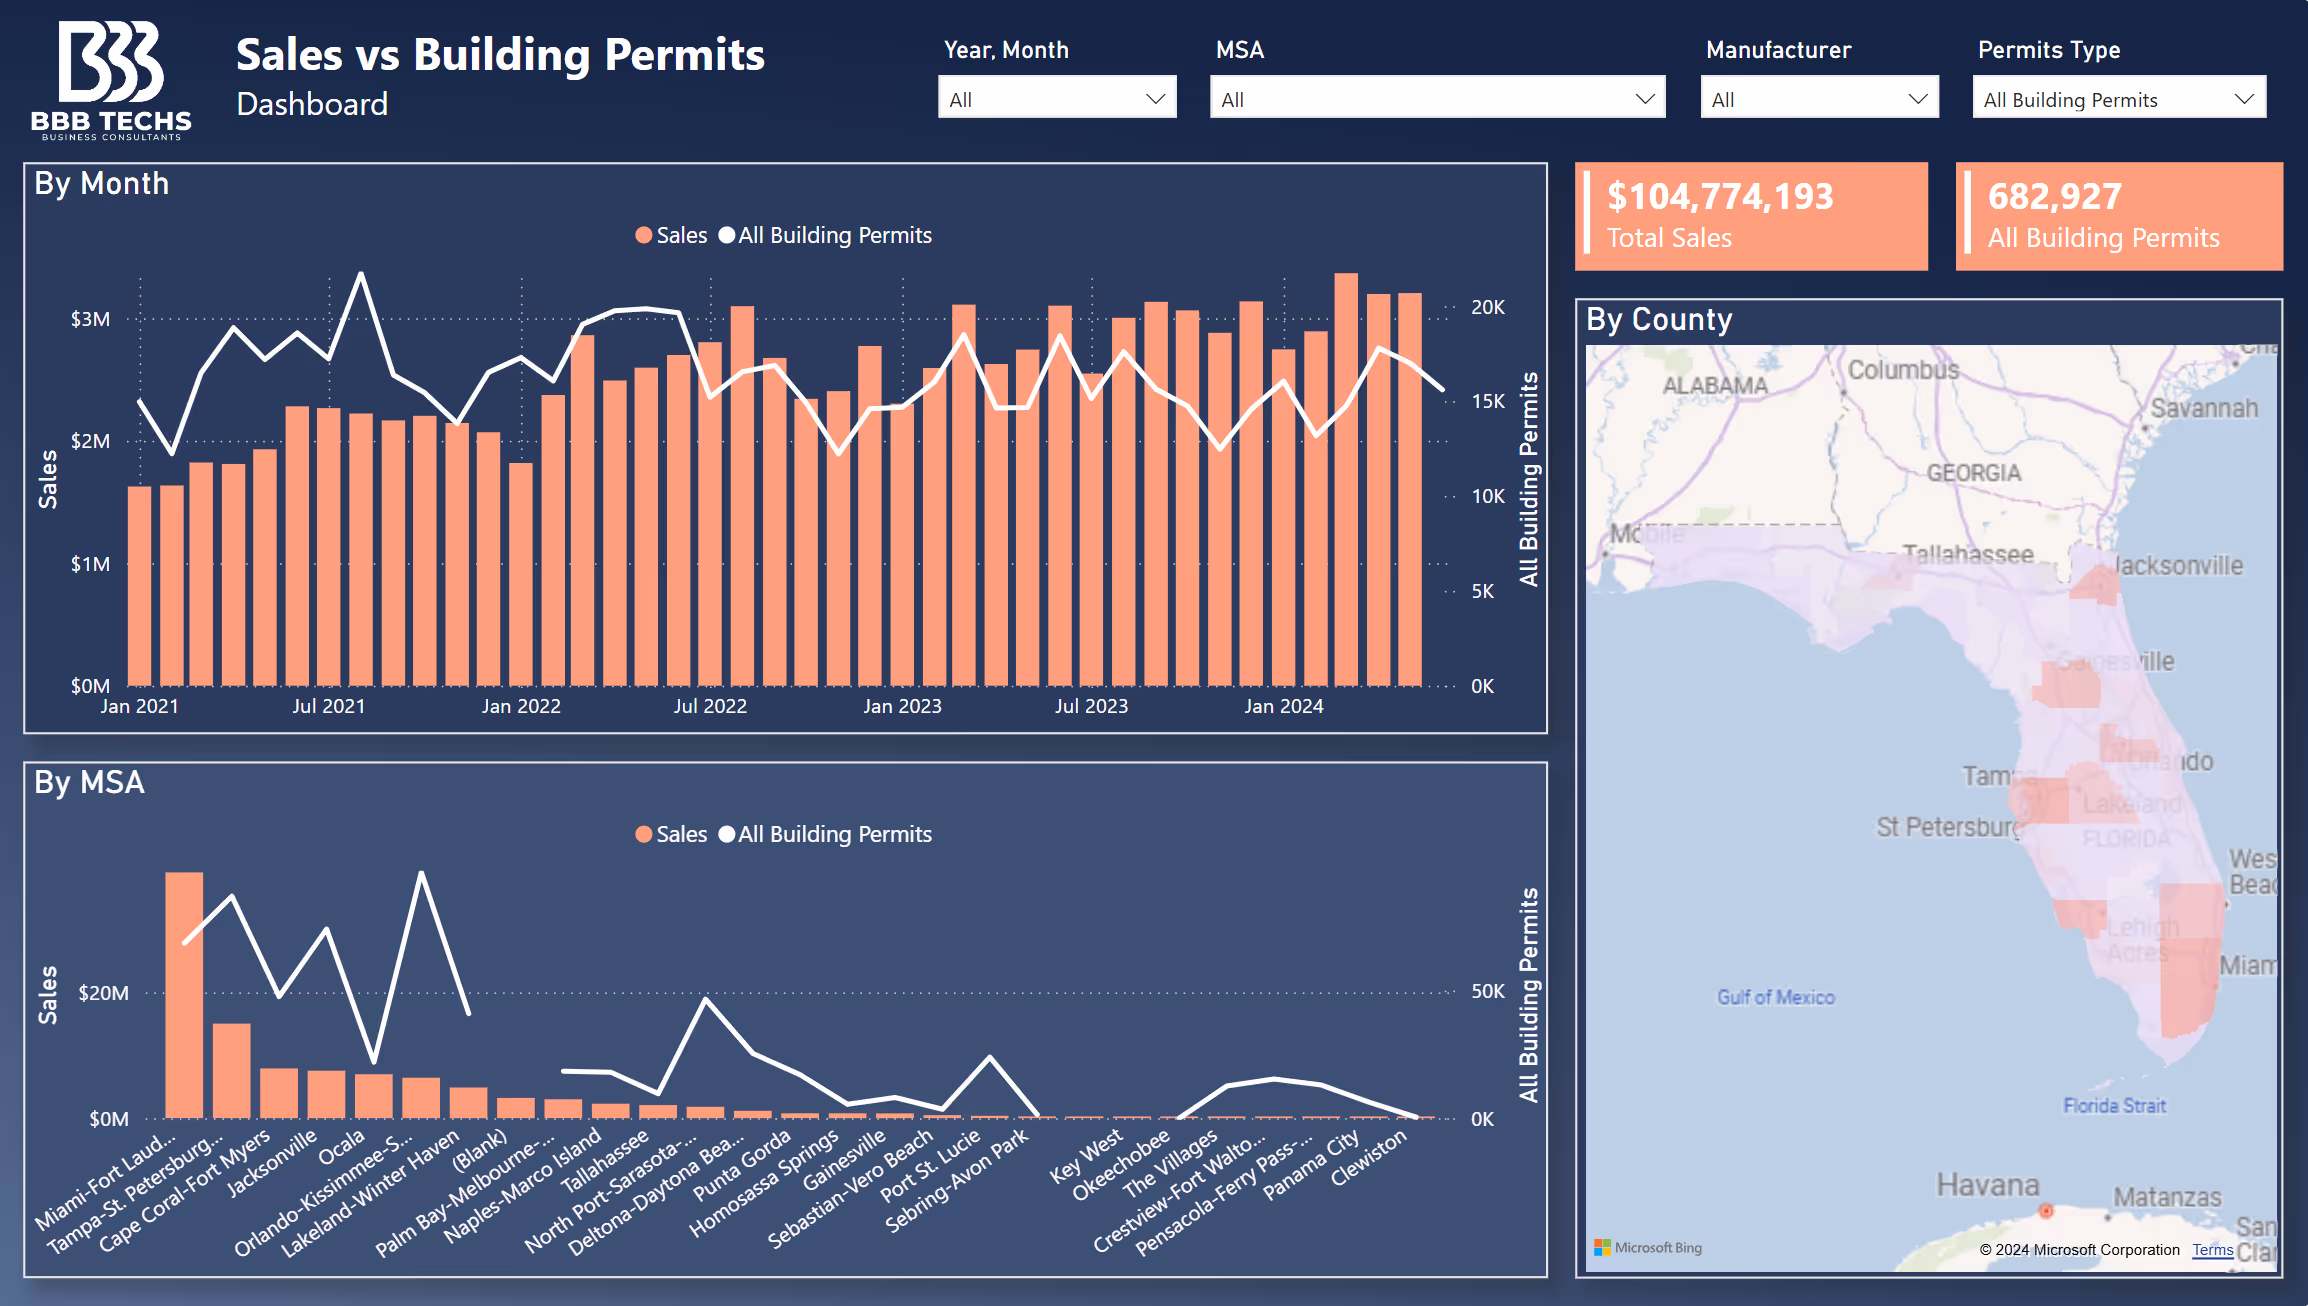The image size is (2308, 1306).
Task: Select the Tampa-St. Petersburg sales bar
Action: [231, 1070]
